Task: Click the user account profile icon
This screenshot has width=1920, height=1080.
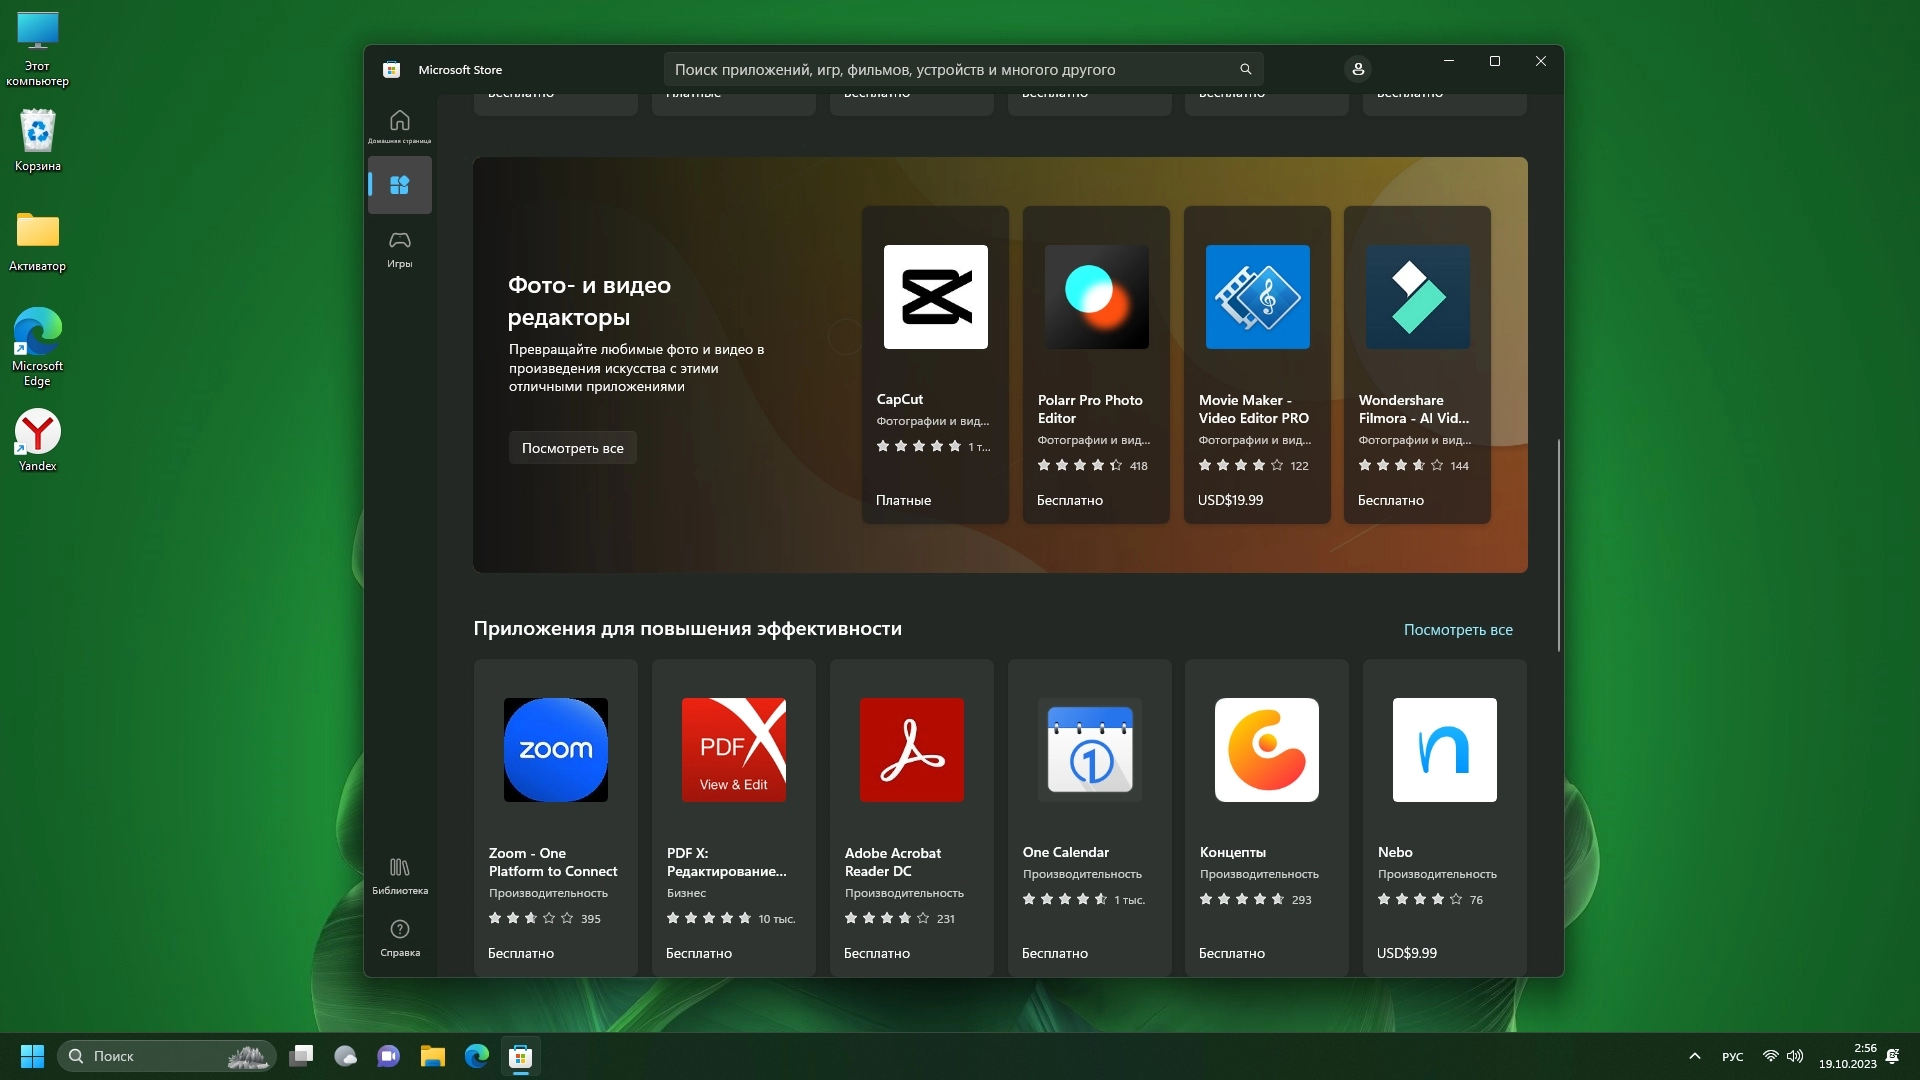Action: pyautogui.click(x=1357, y=69)
